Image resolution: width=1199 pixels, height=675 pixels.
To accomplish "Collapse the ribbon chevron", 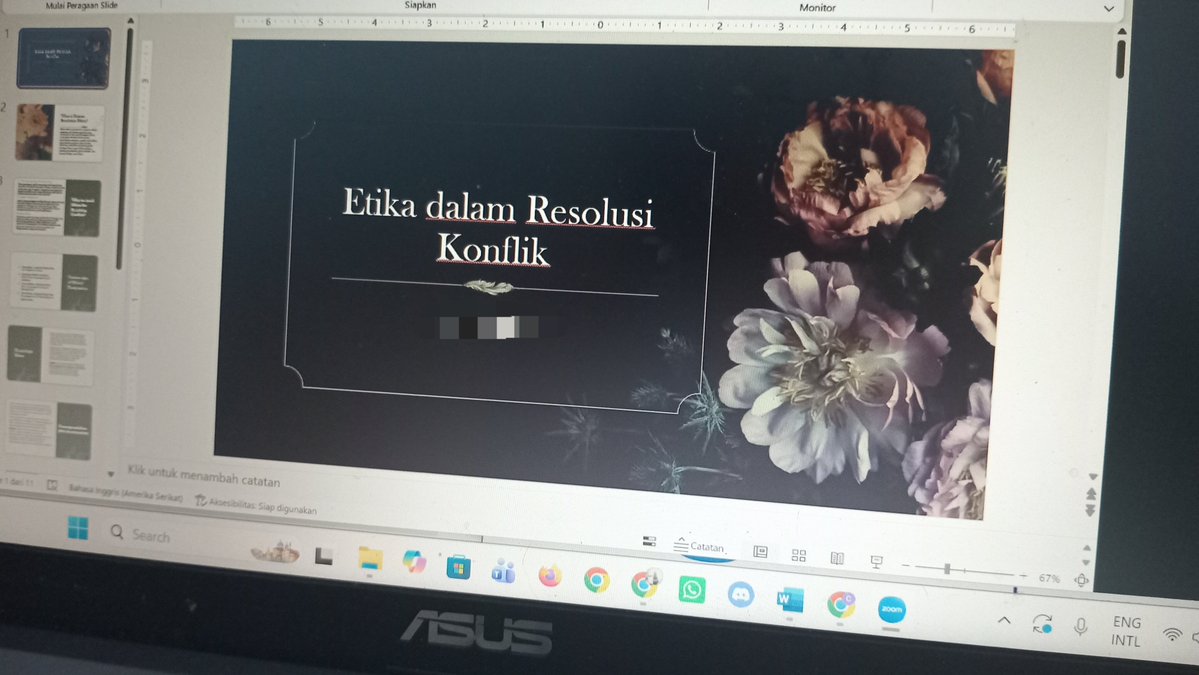I will pos(1109,8).
